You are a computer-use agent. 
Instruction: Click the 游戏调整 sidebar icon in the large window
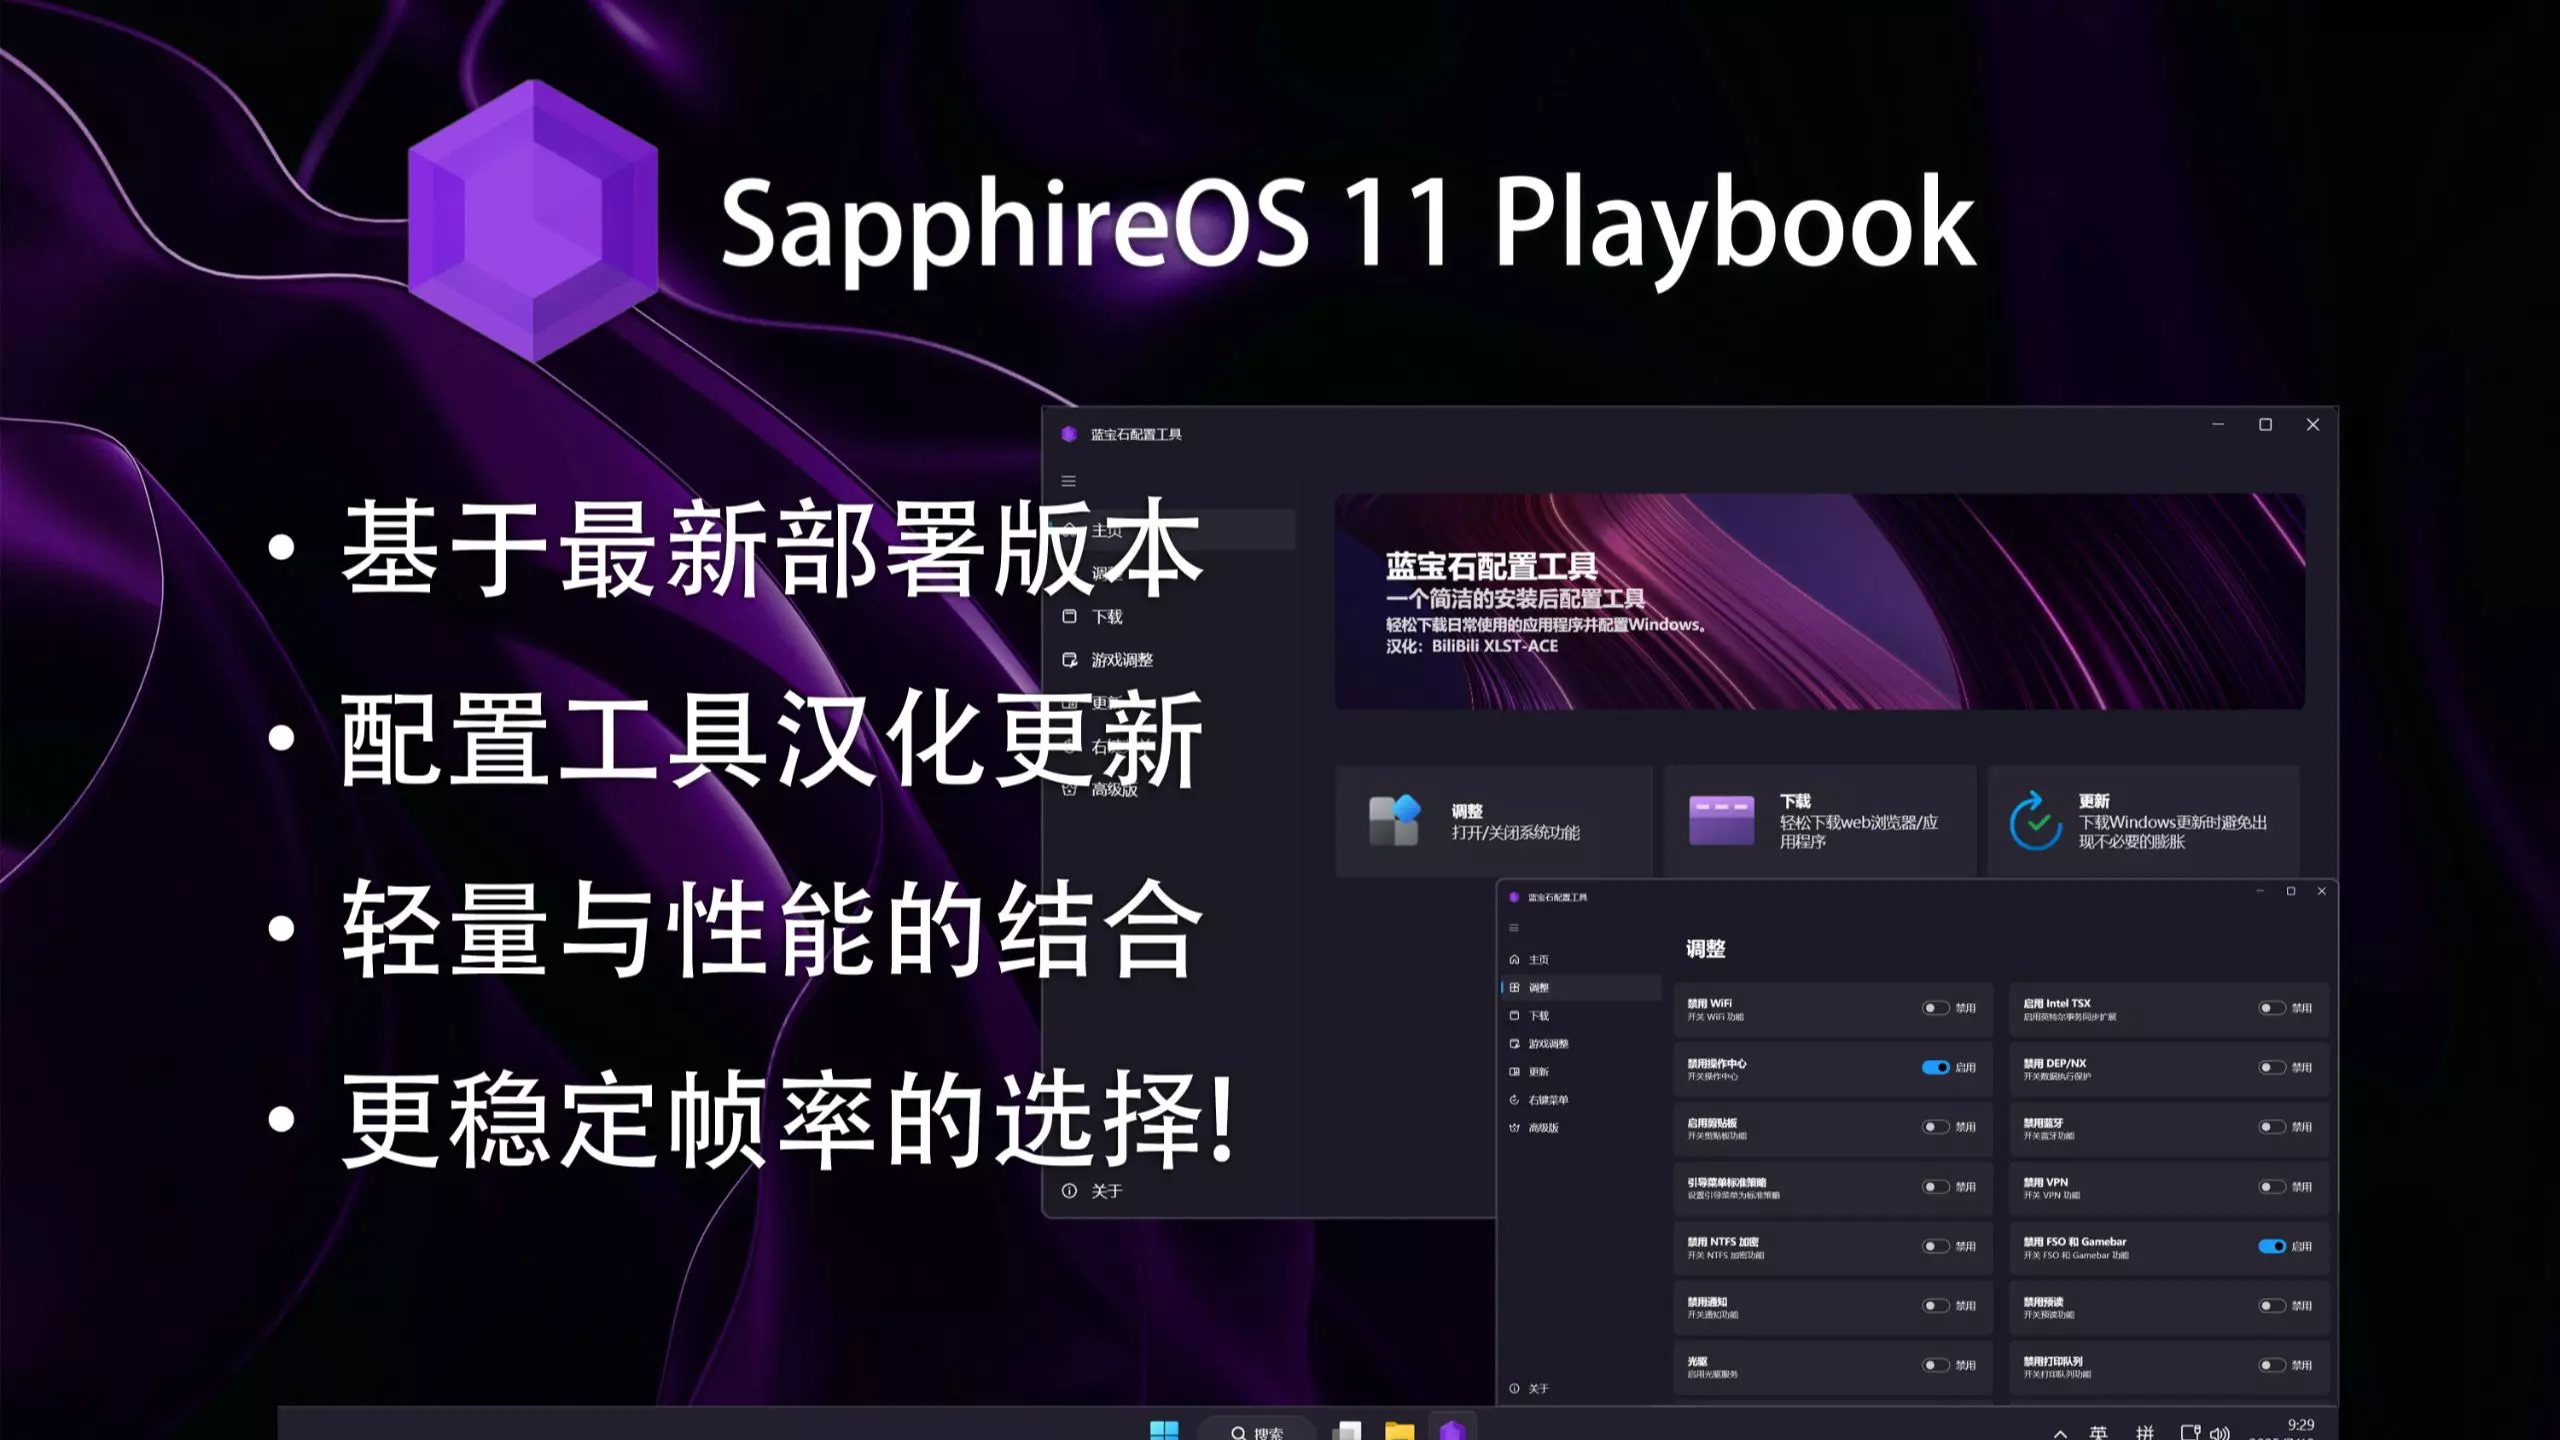(x=1069, y=660)
